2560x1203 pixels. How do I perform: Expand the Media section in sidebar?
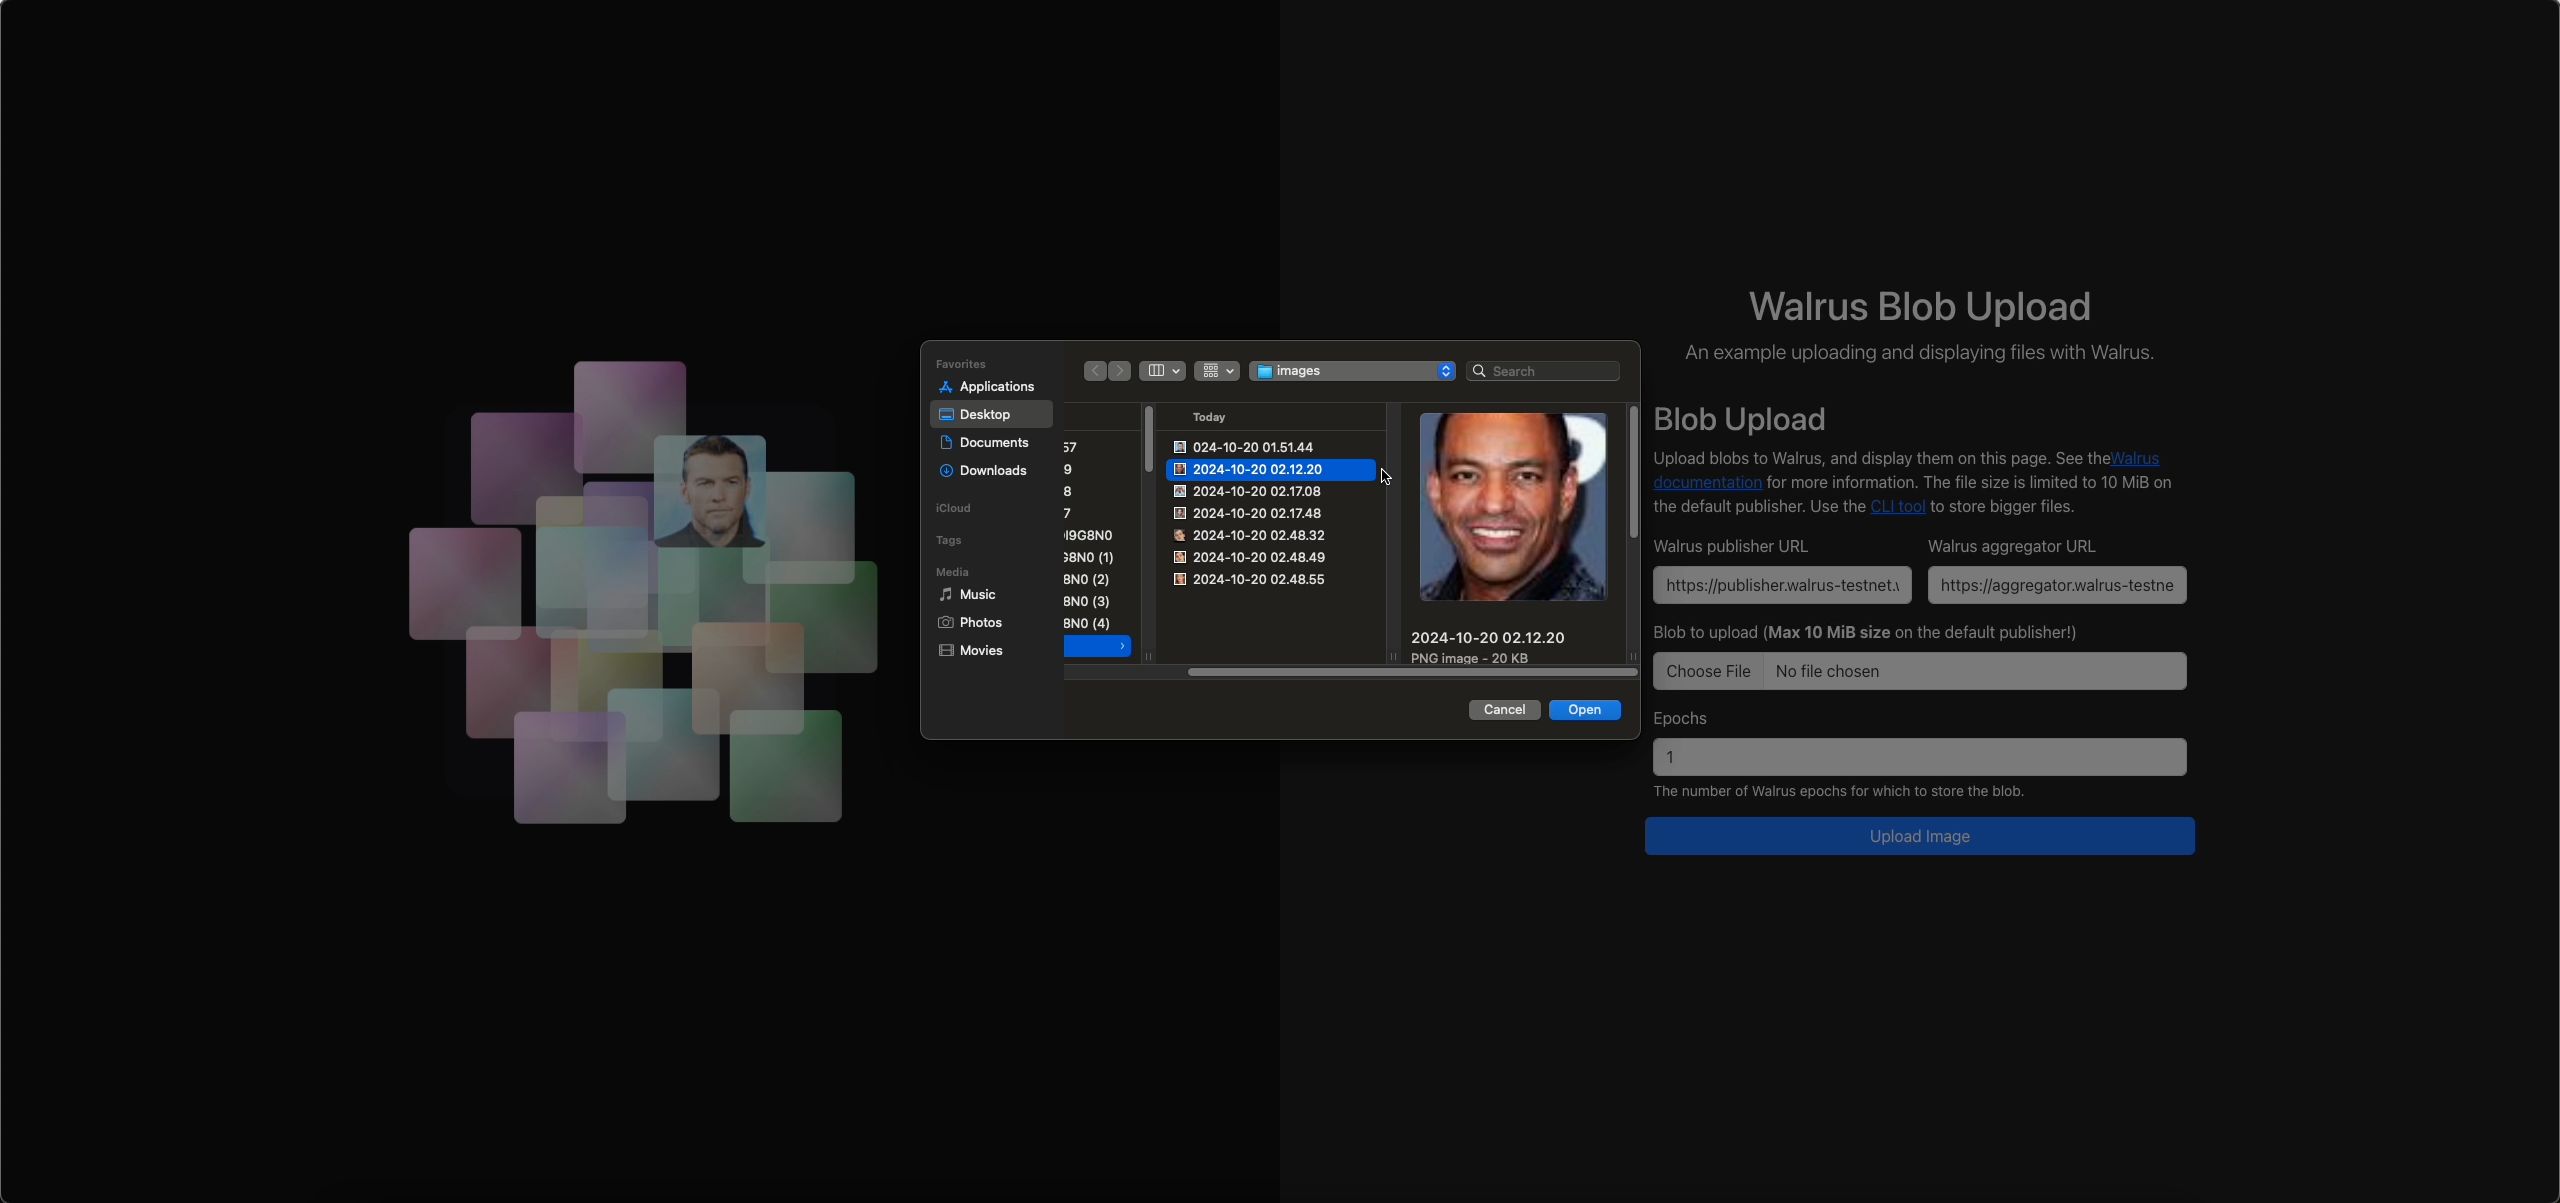click(x=952, y=571)
